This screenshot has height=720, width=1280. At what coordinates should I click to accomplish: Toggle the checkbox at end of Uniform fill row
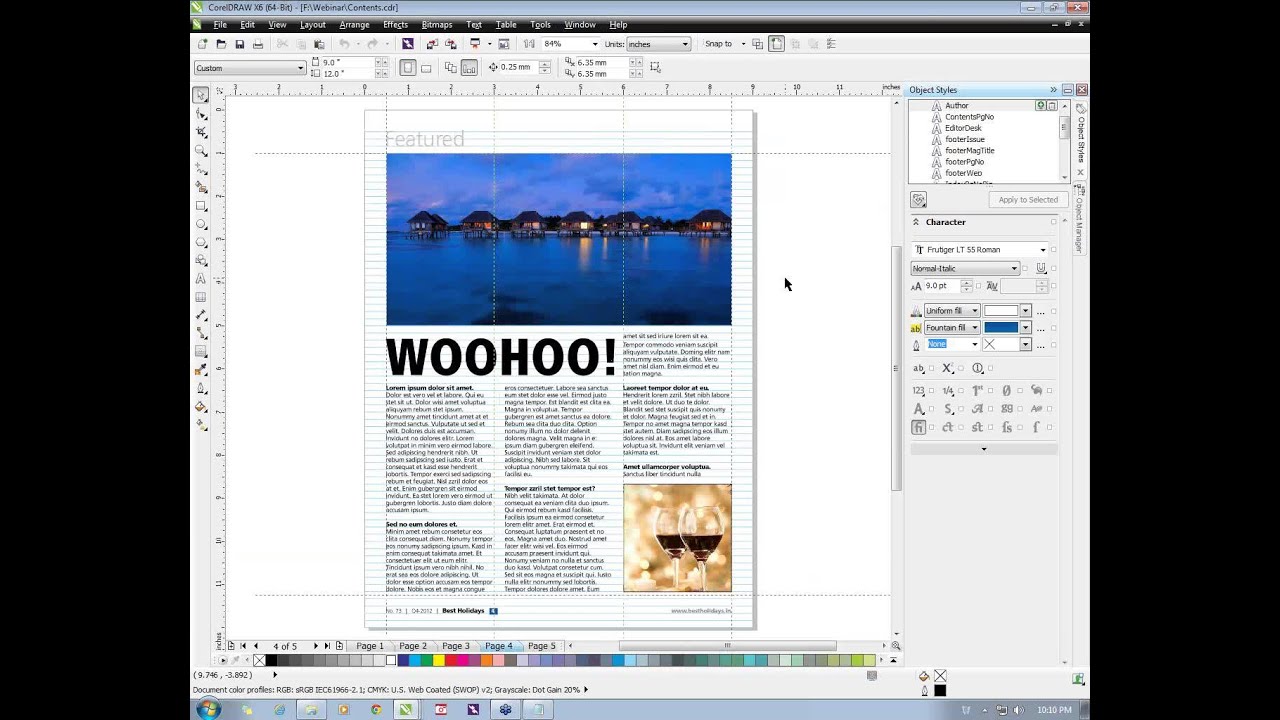coord(1053,311)
